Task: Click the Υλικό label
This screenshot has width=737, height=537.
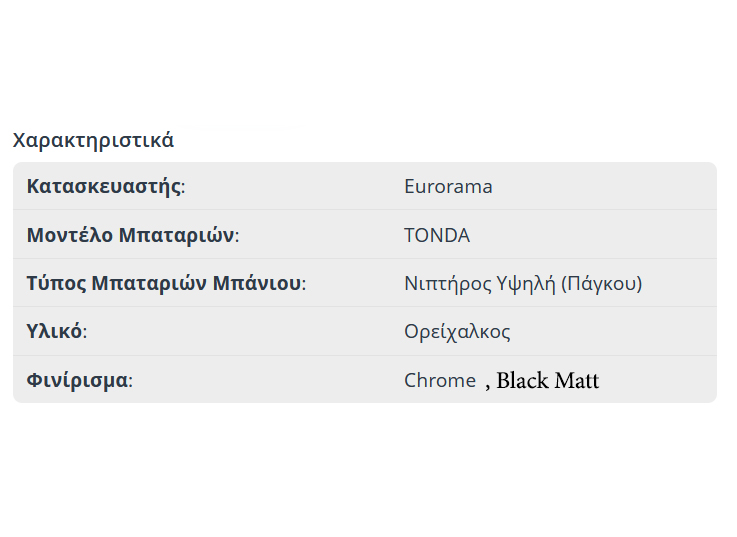Action: 56,332
